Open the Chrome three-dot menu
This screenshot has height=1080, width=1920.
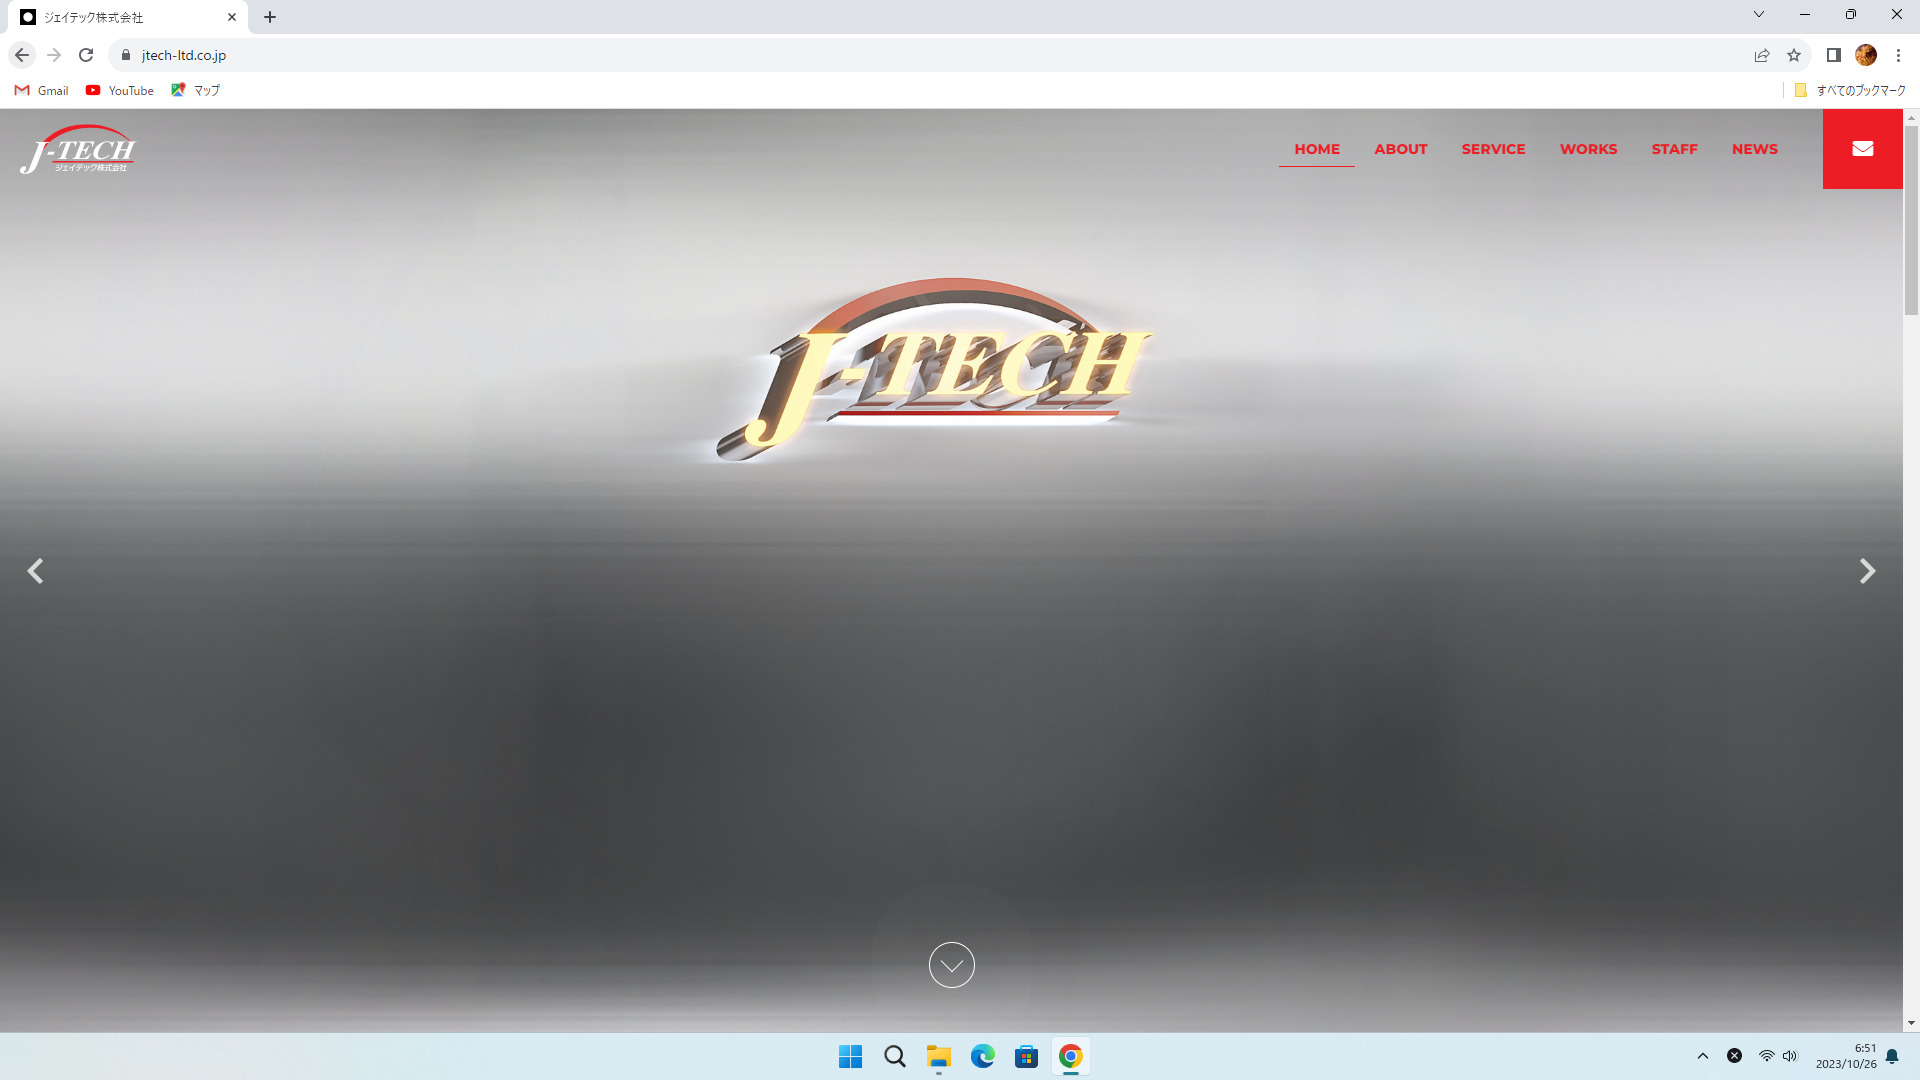coord(1898,55)
